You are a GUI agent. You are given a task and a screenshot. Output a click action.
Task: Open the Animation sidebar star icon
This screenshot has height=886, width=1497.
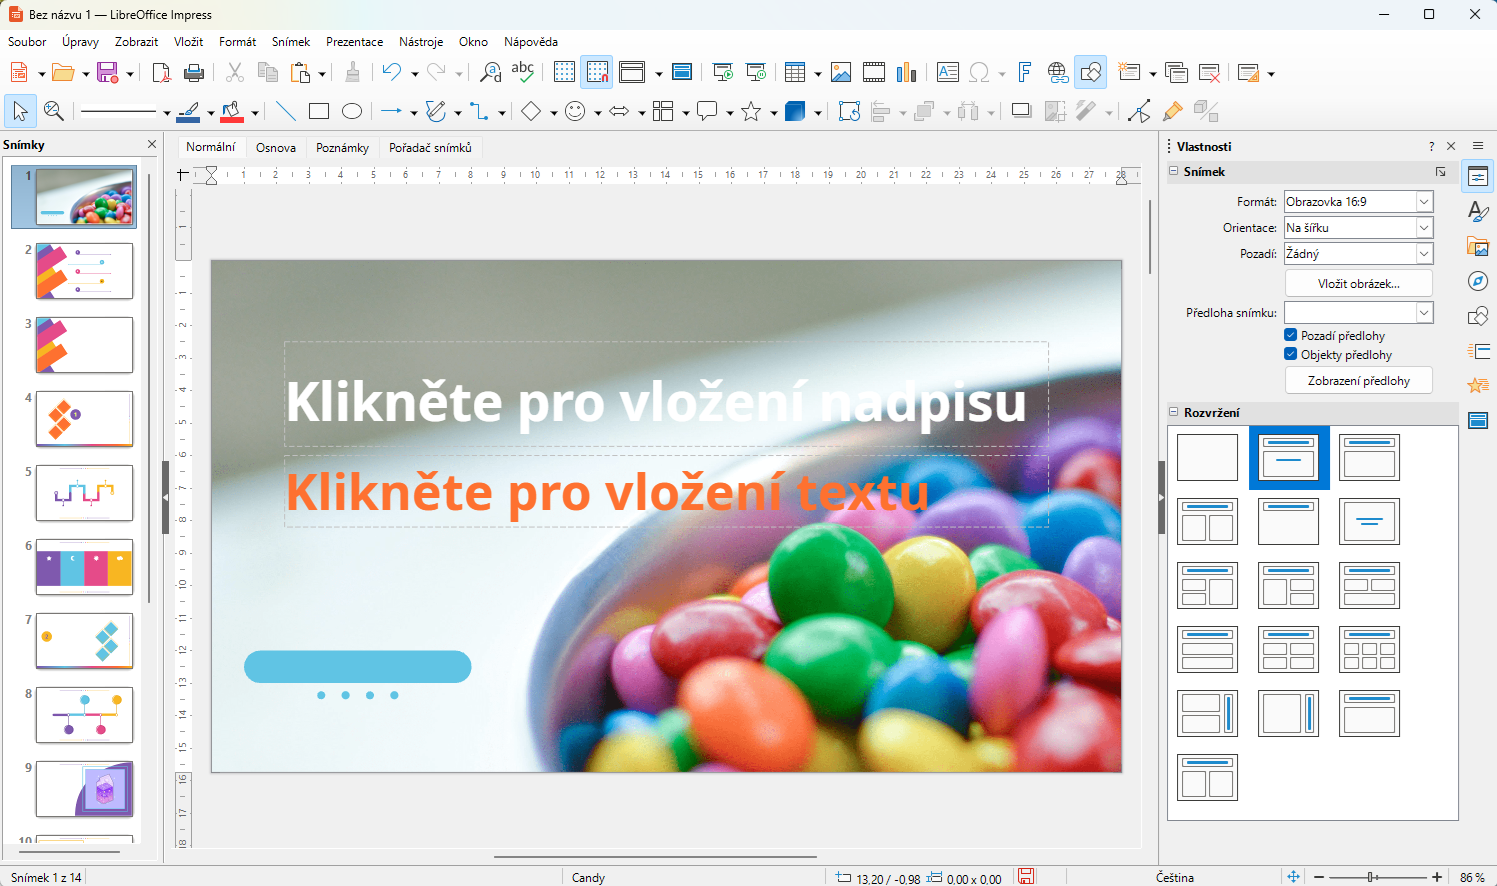tap(1478, 386)
